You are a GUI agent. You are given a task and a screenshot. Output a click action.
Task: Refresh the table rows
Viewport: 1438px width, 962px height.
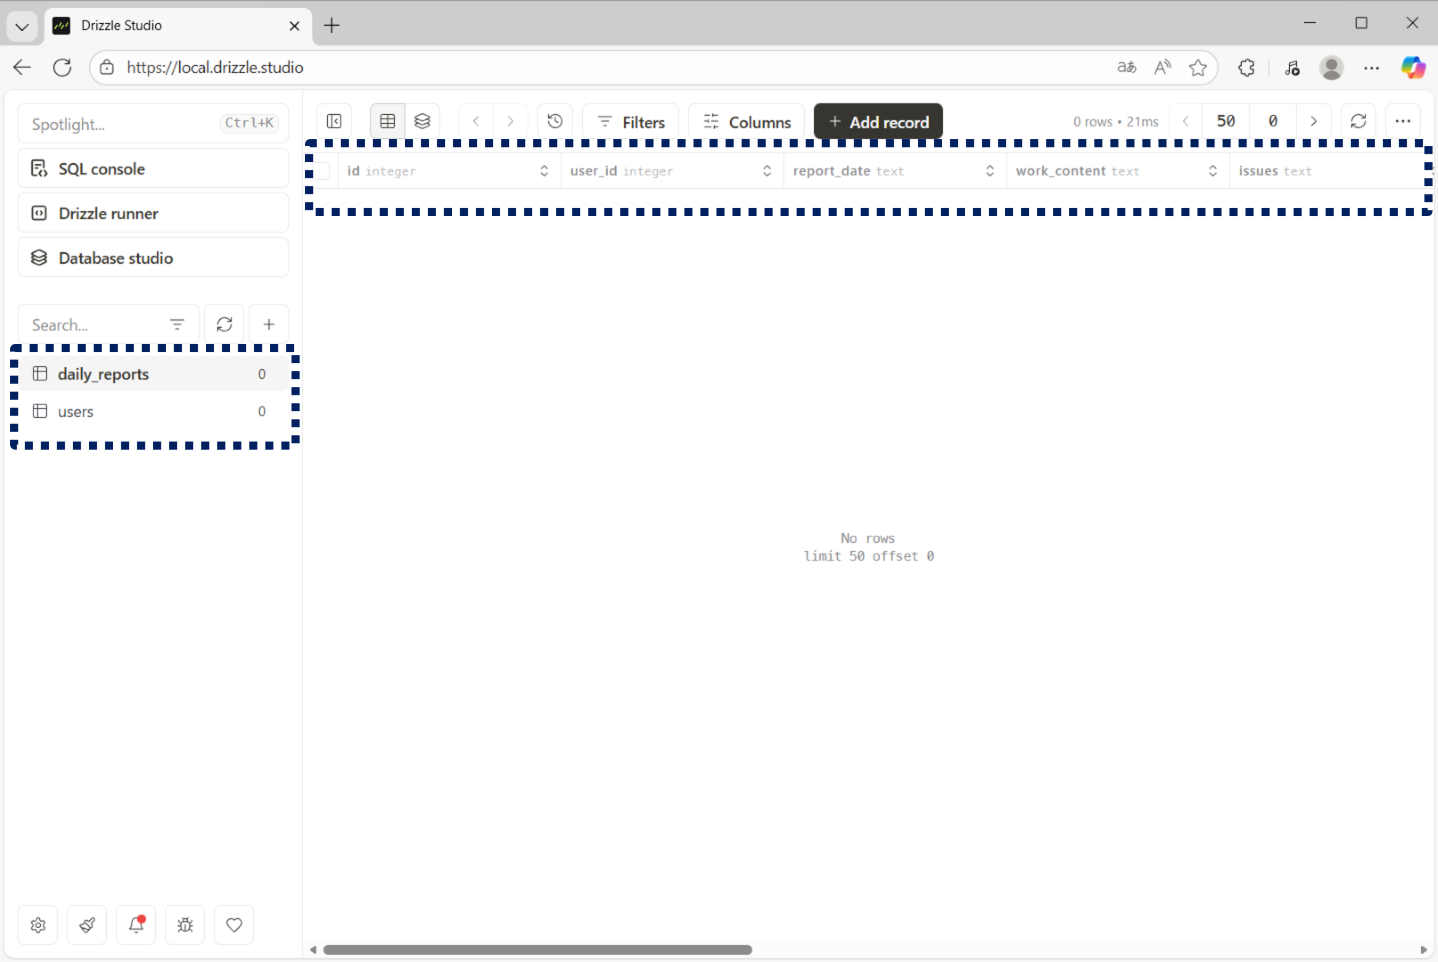[1358, 121]
